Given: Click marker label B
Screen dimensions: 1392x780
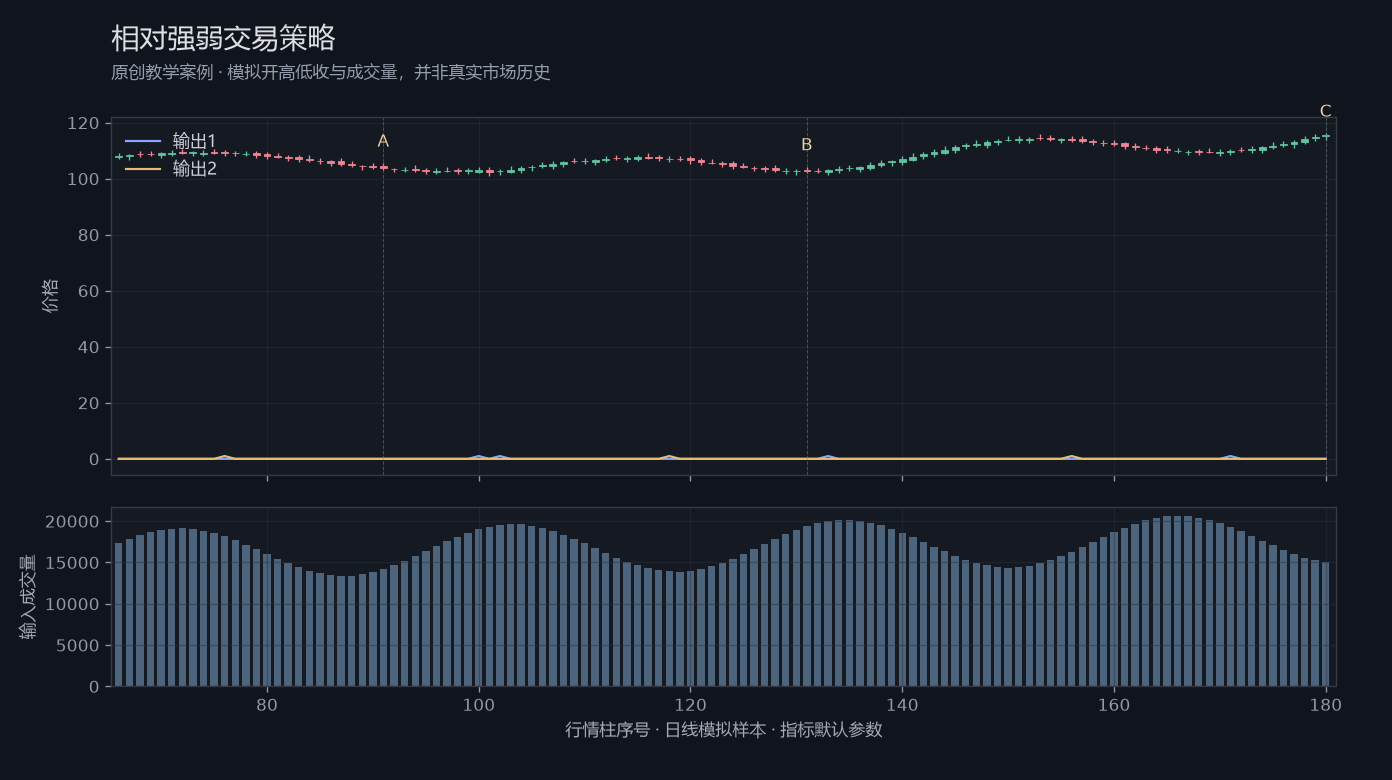Looking at the screenshot, I should tap(807, 145).
